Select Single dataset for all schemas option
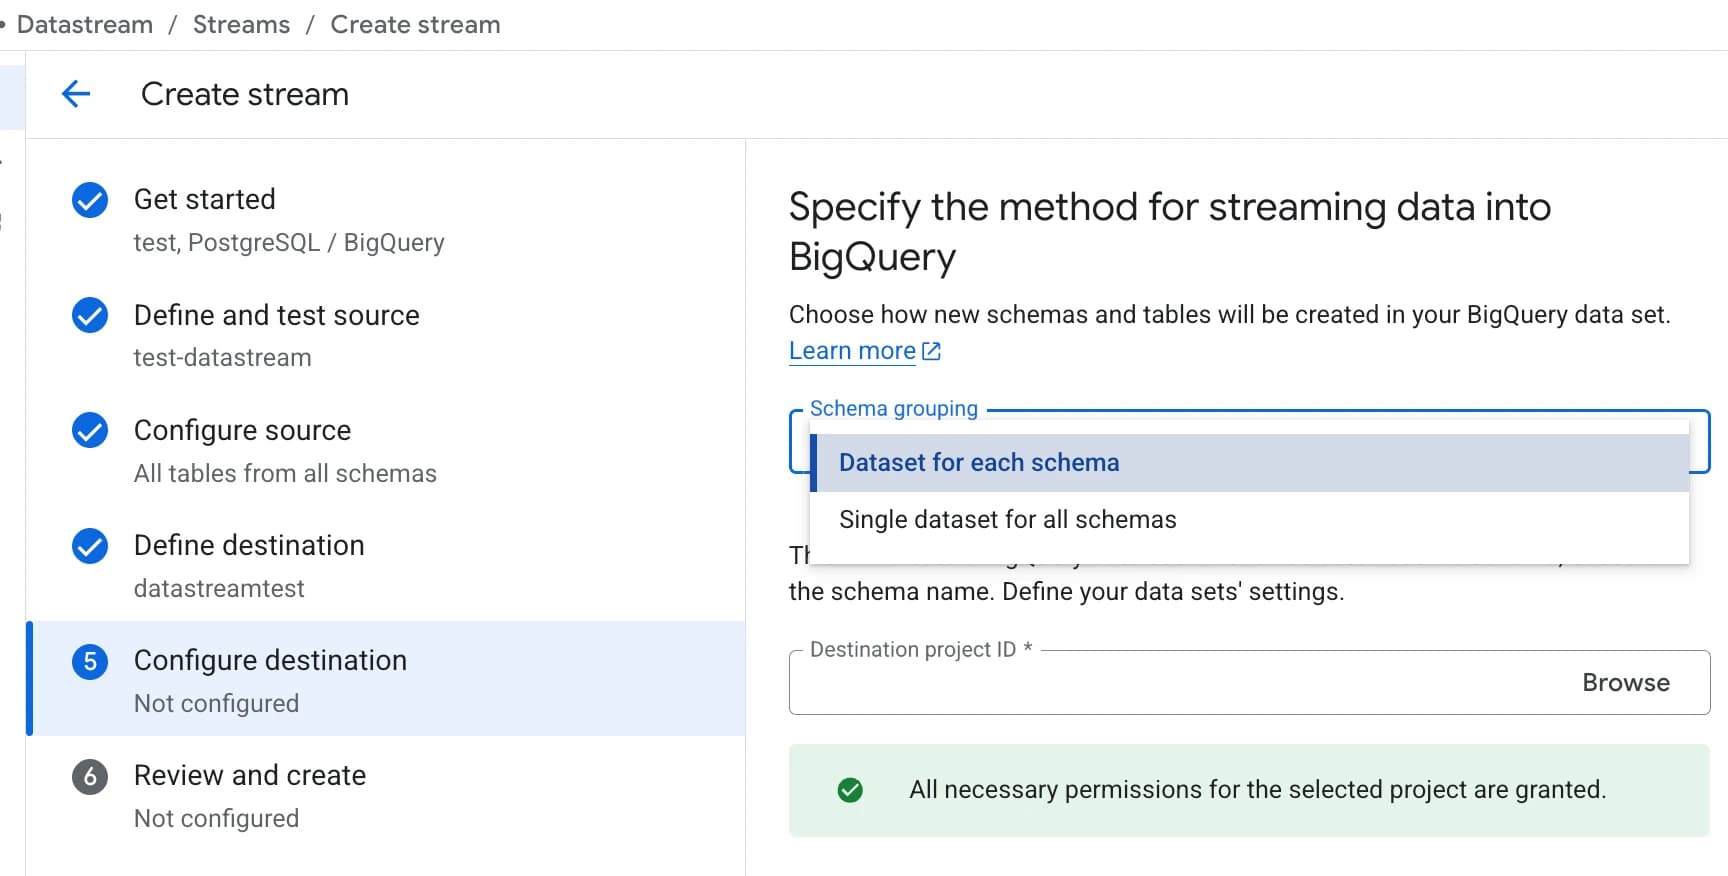This screenshot has height=876, width=1728. tap(1007, 519)
